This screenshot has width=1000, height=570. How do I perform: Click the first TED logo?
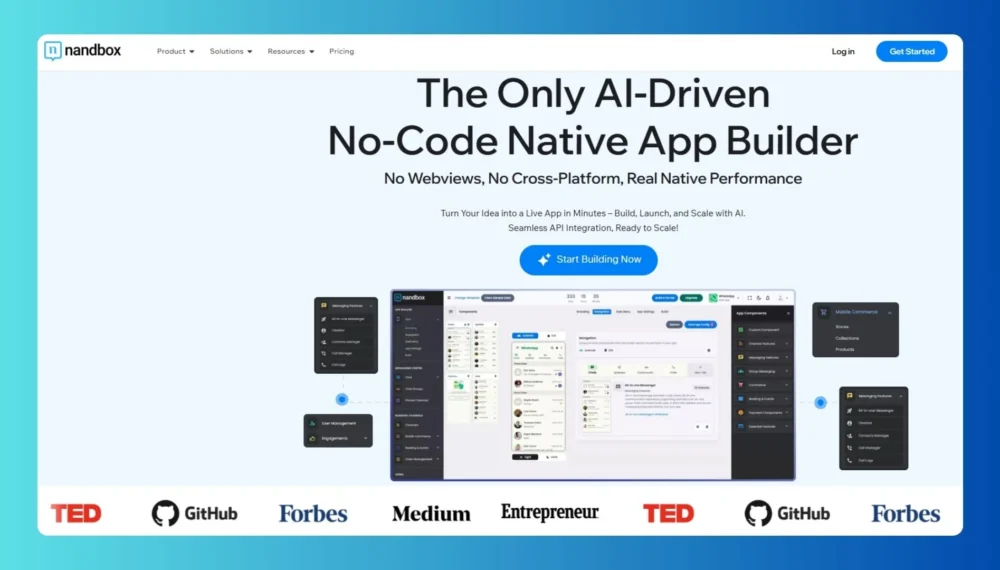click(76, 514)
